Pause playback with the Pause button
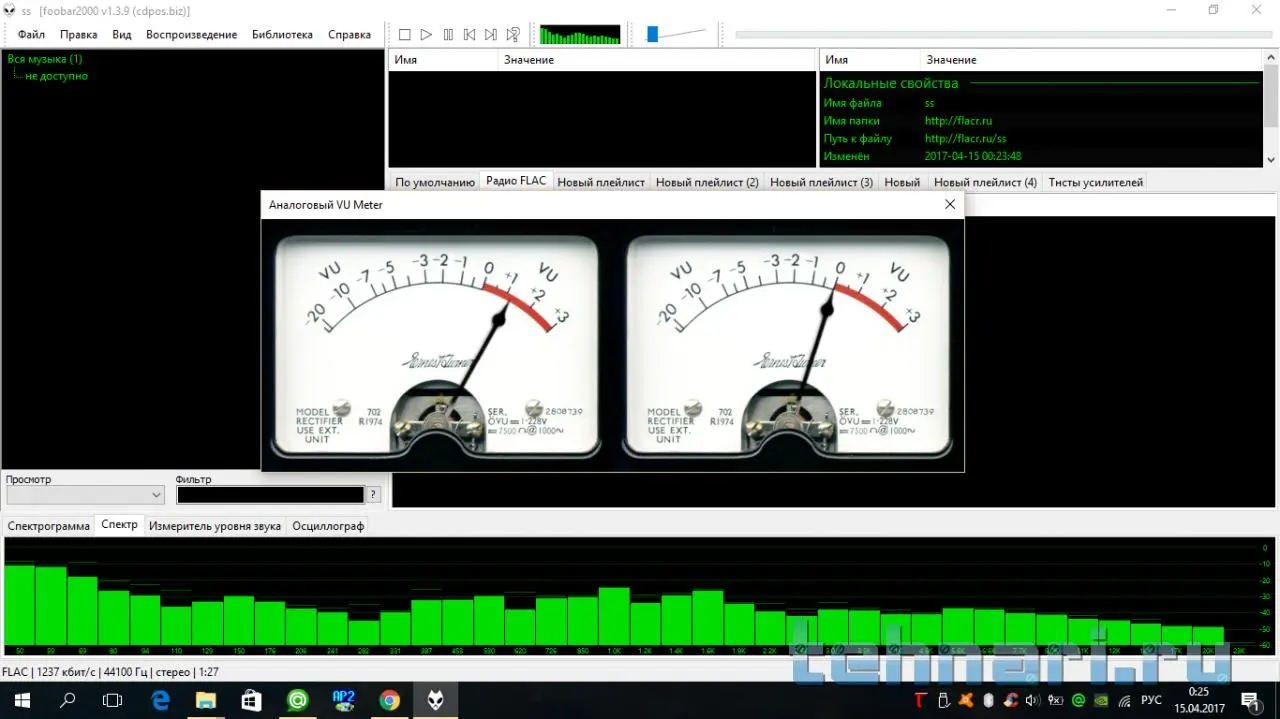This screenshot has height=719, width=1280. coord(448,35)
